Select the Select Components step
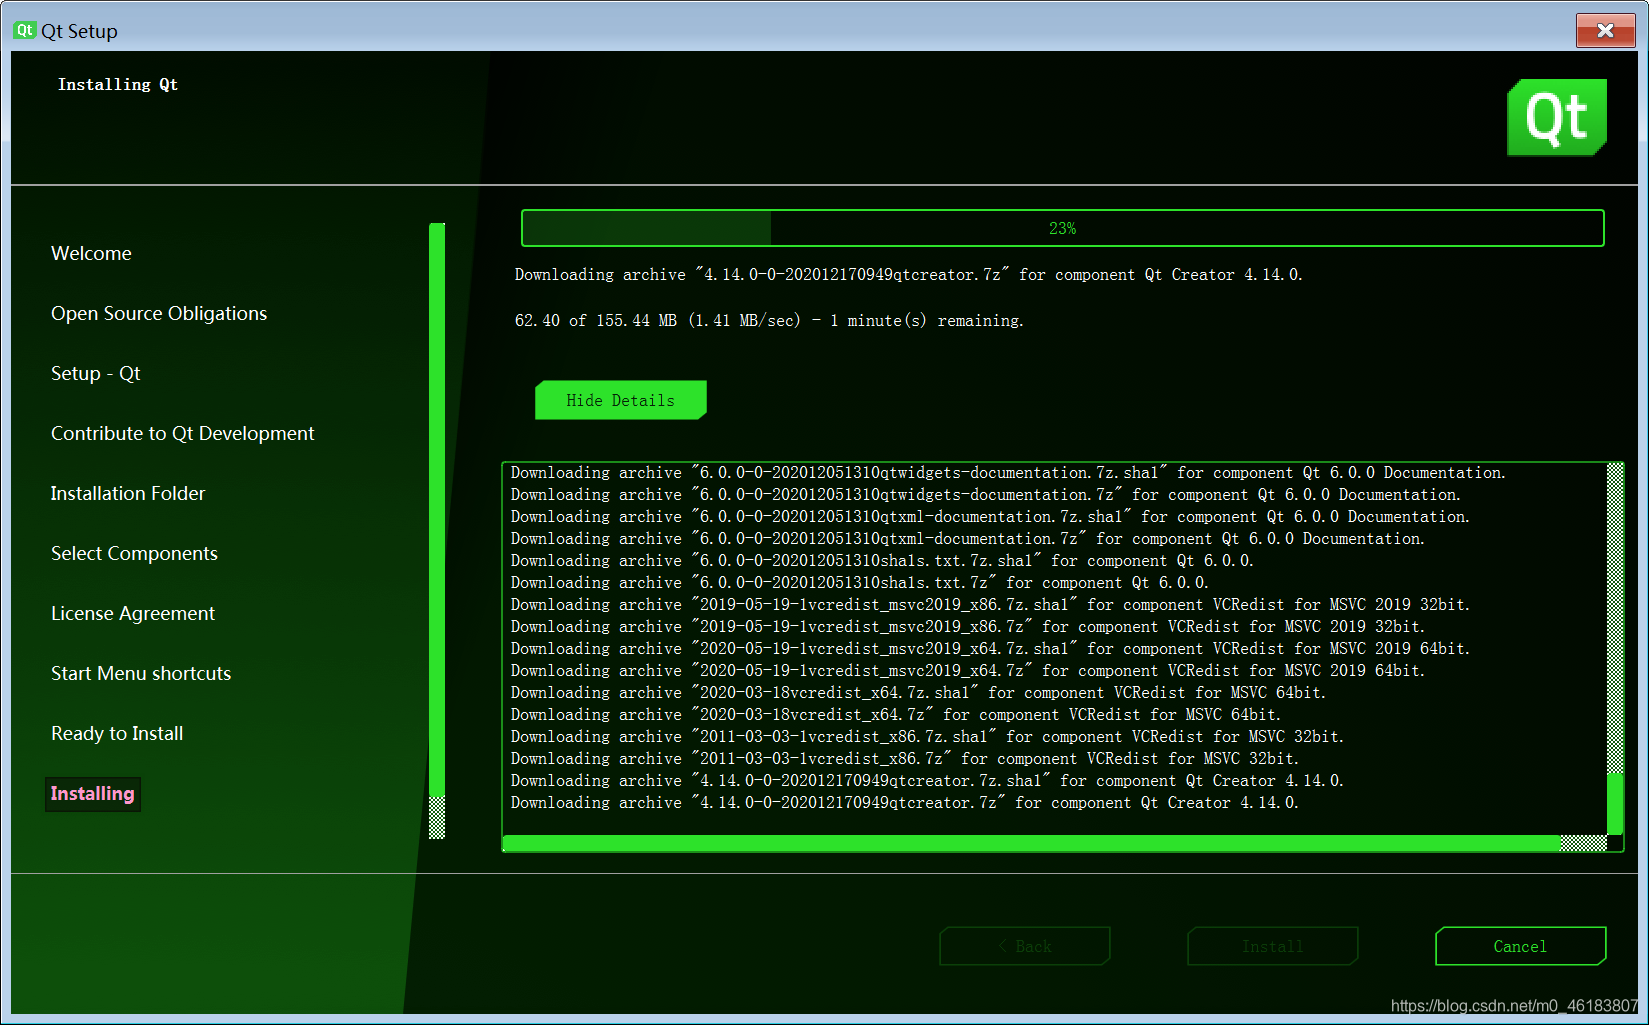 pos(134,553)
